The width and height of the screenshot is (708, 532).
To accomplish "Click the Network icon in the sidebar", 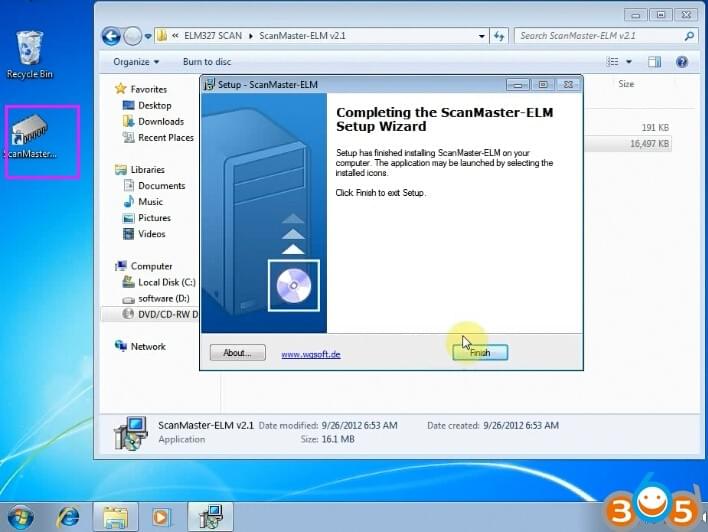I will pyautogui.click(x=121, y=346).
